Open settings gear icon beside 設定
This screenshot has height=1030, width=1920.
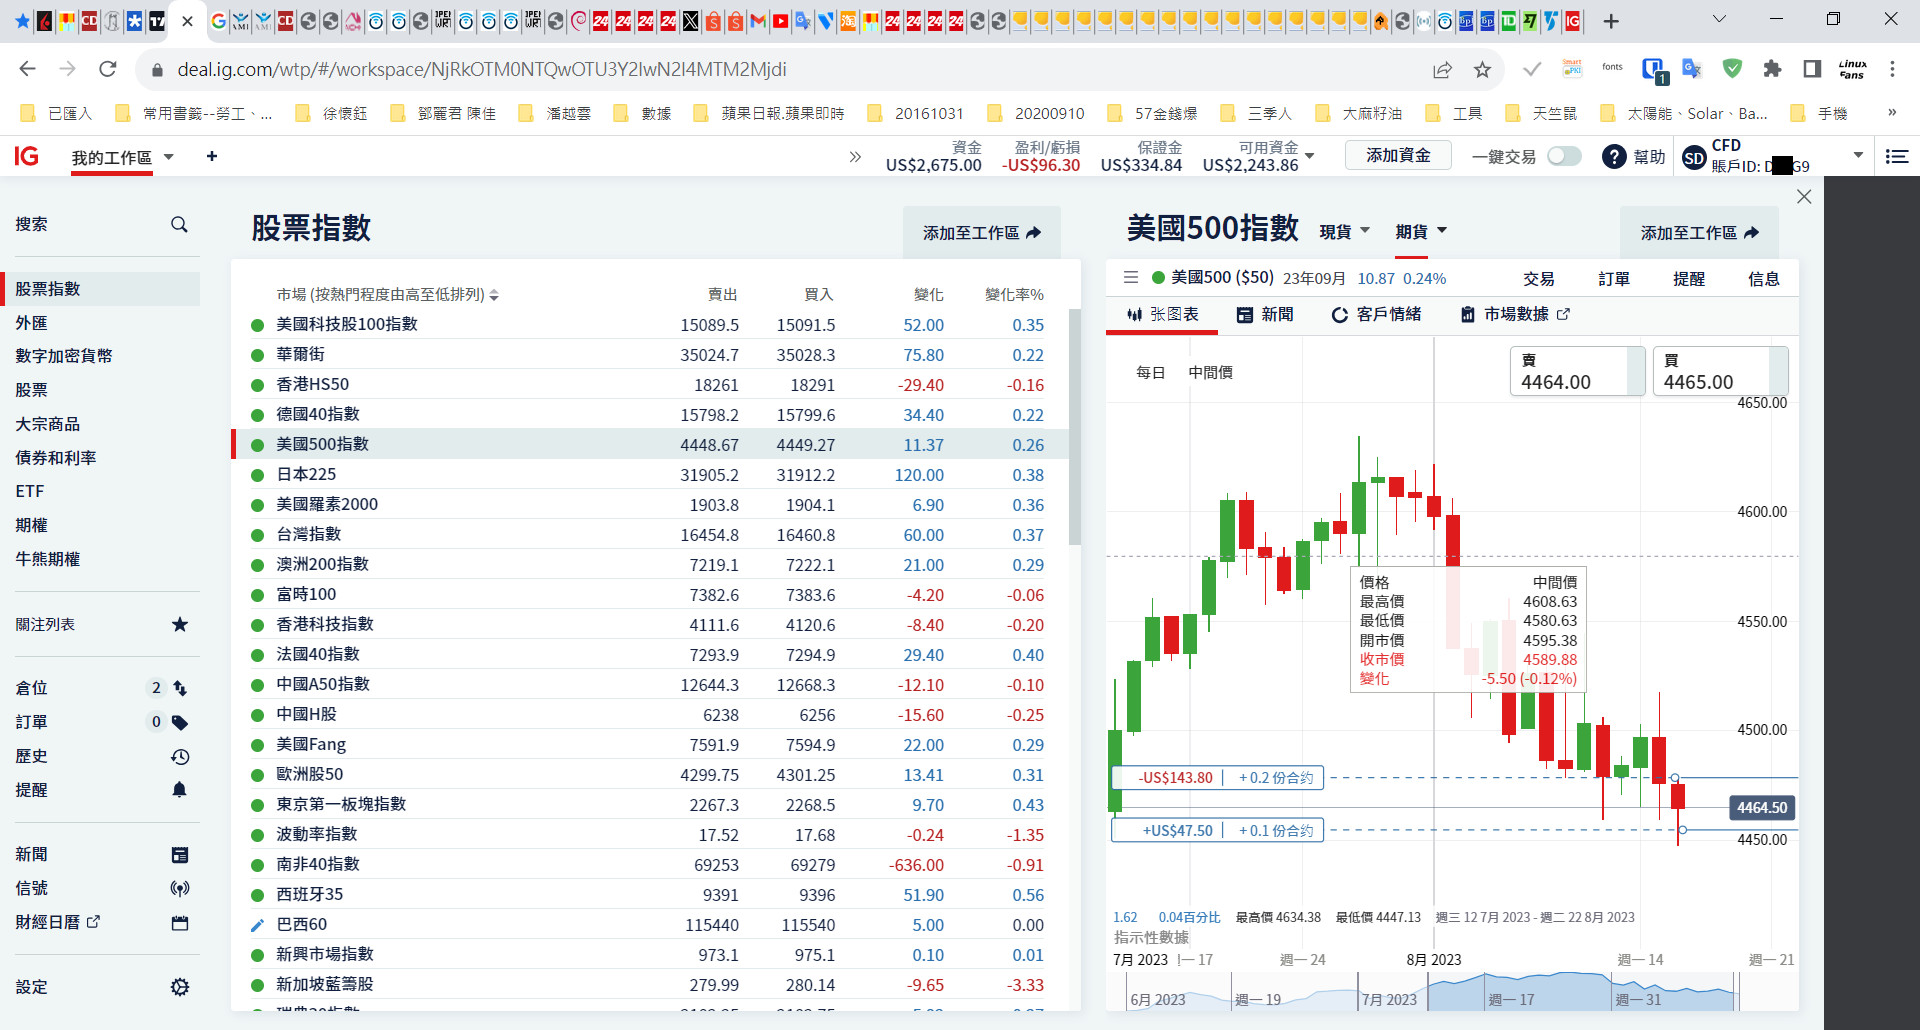(180, 987)
